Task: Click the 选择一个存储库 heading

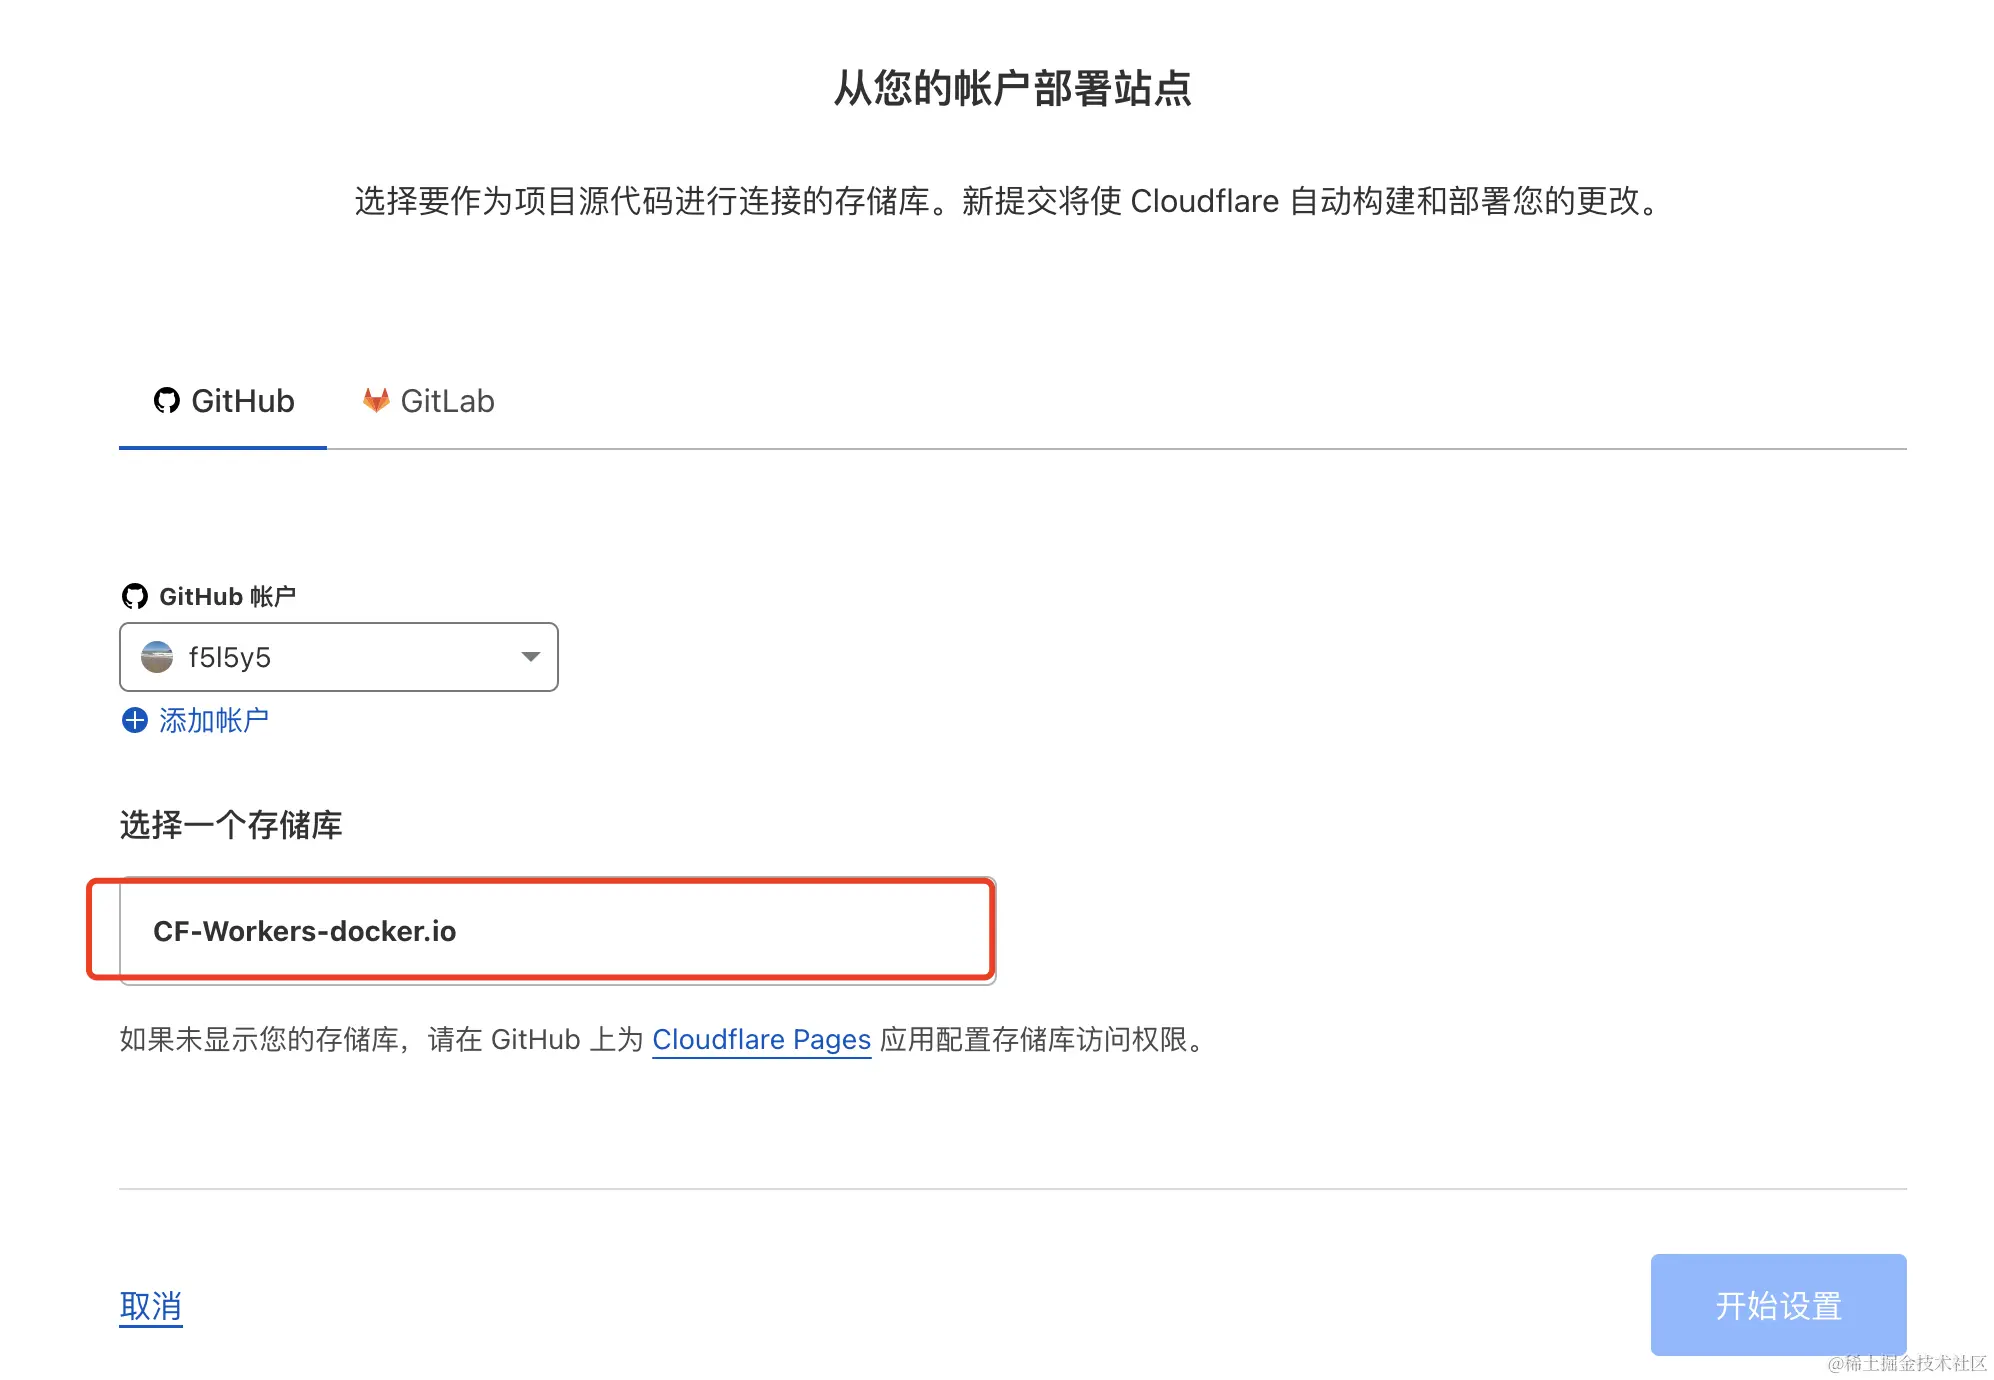Action: (x=231, y=825)
